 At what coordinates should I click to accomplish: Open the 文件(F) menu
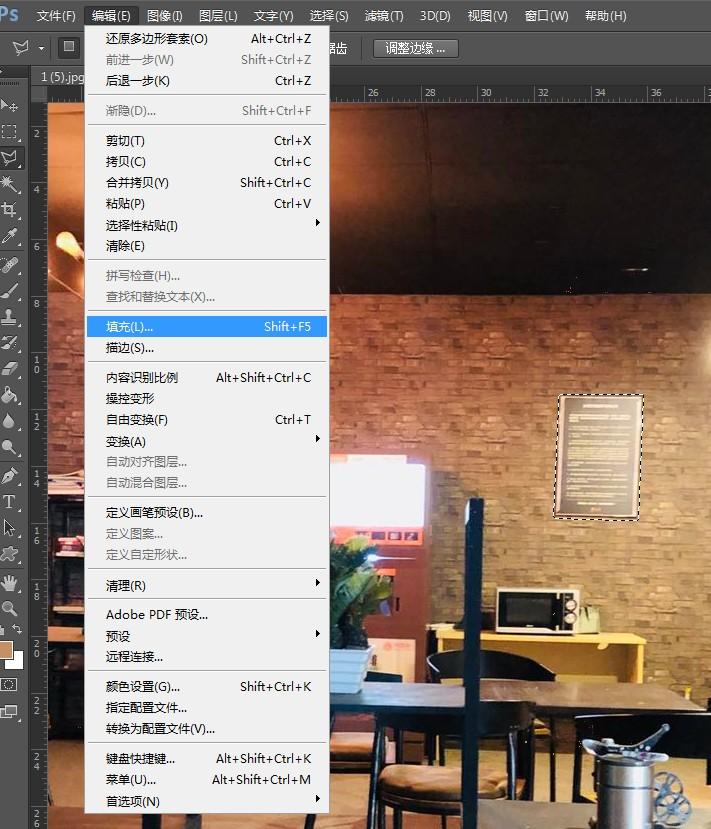click(56, 16)
